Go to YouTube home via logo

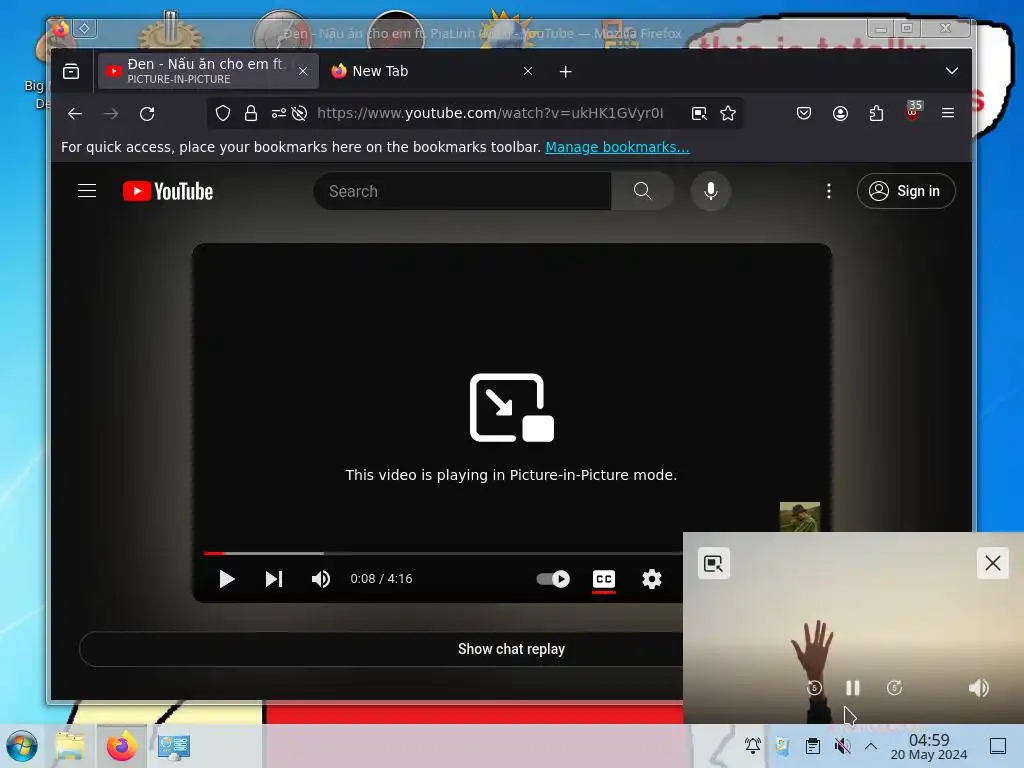pos(168,191)
